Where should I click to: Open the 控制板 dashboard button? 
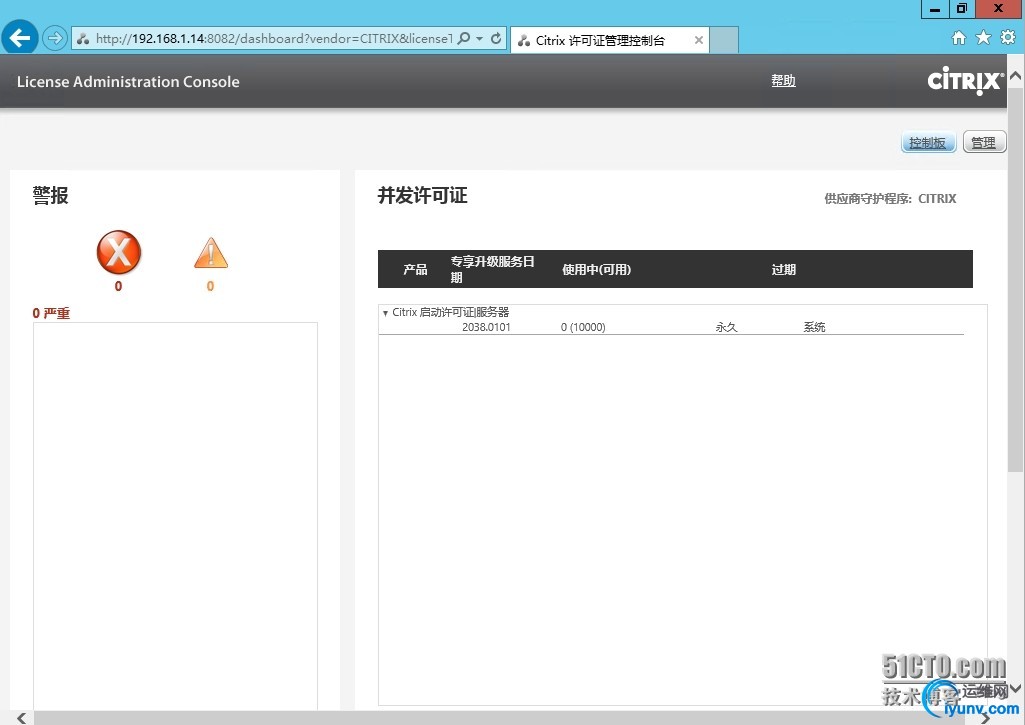[x=928, y=143]
